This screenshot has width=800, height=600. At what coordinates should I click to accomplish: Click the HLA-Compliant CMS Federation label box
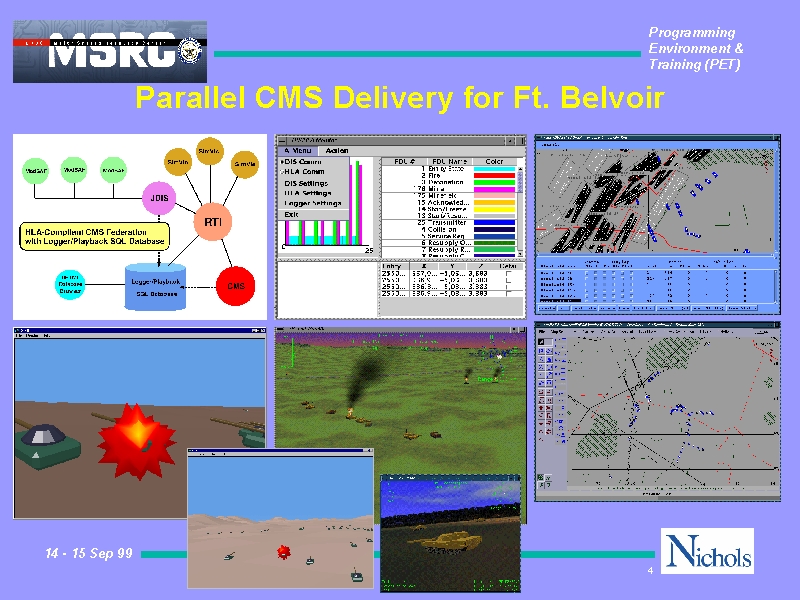[94, 236]
